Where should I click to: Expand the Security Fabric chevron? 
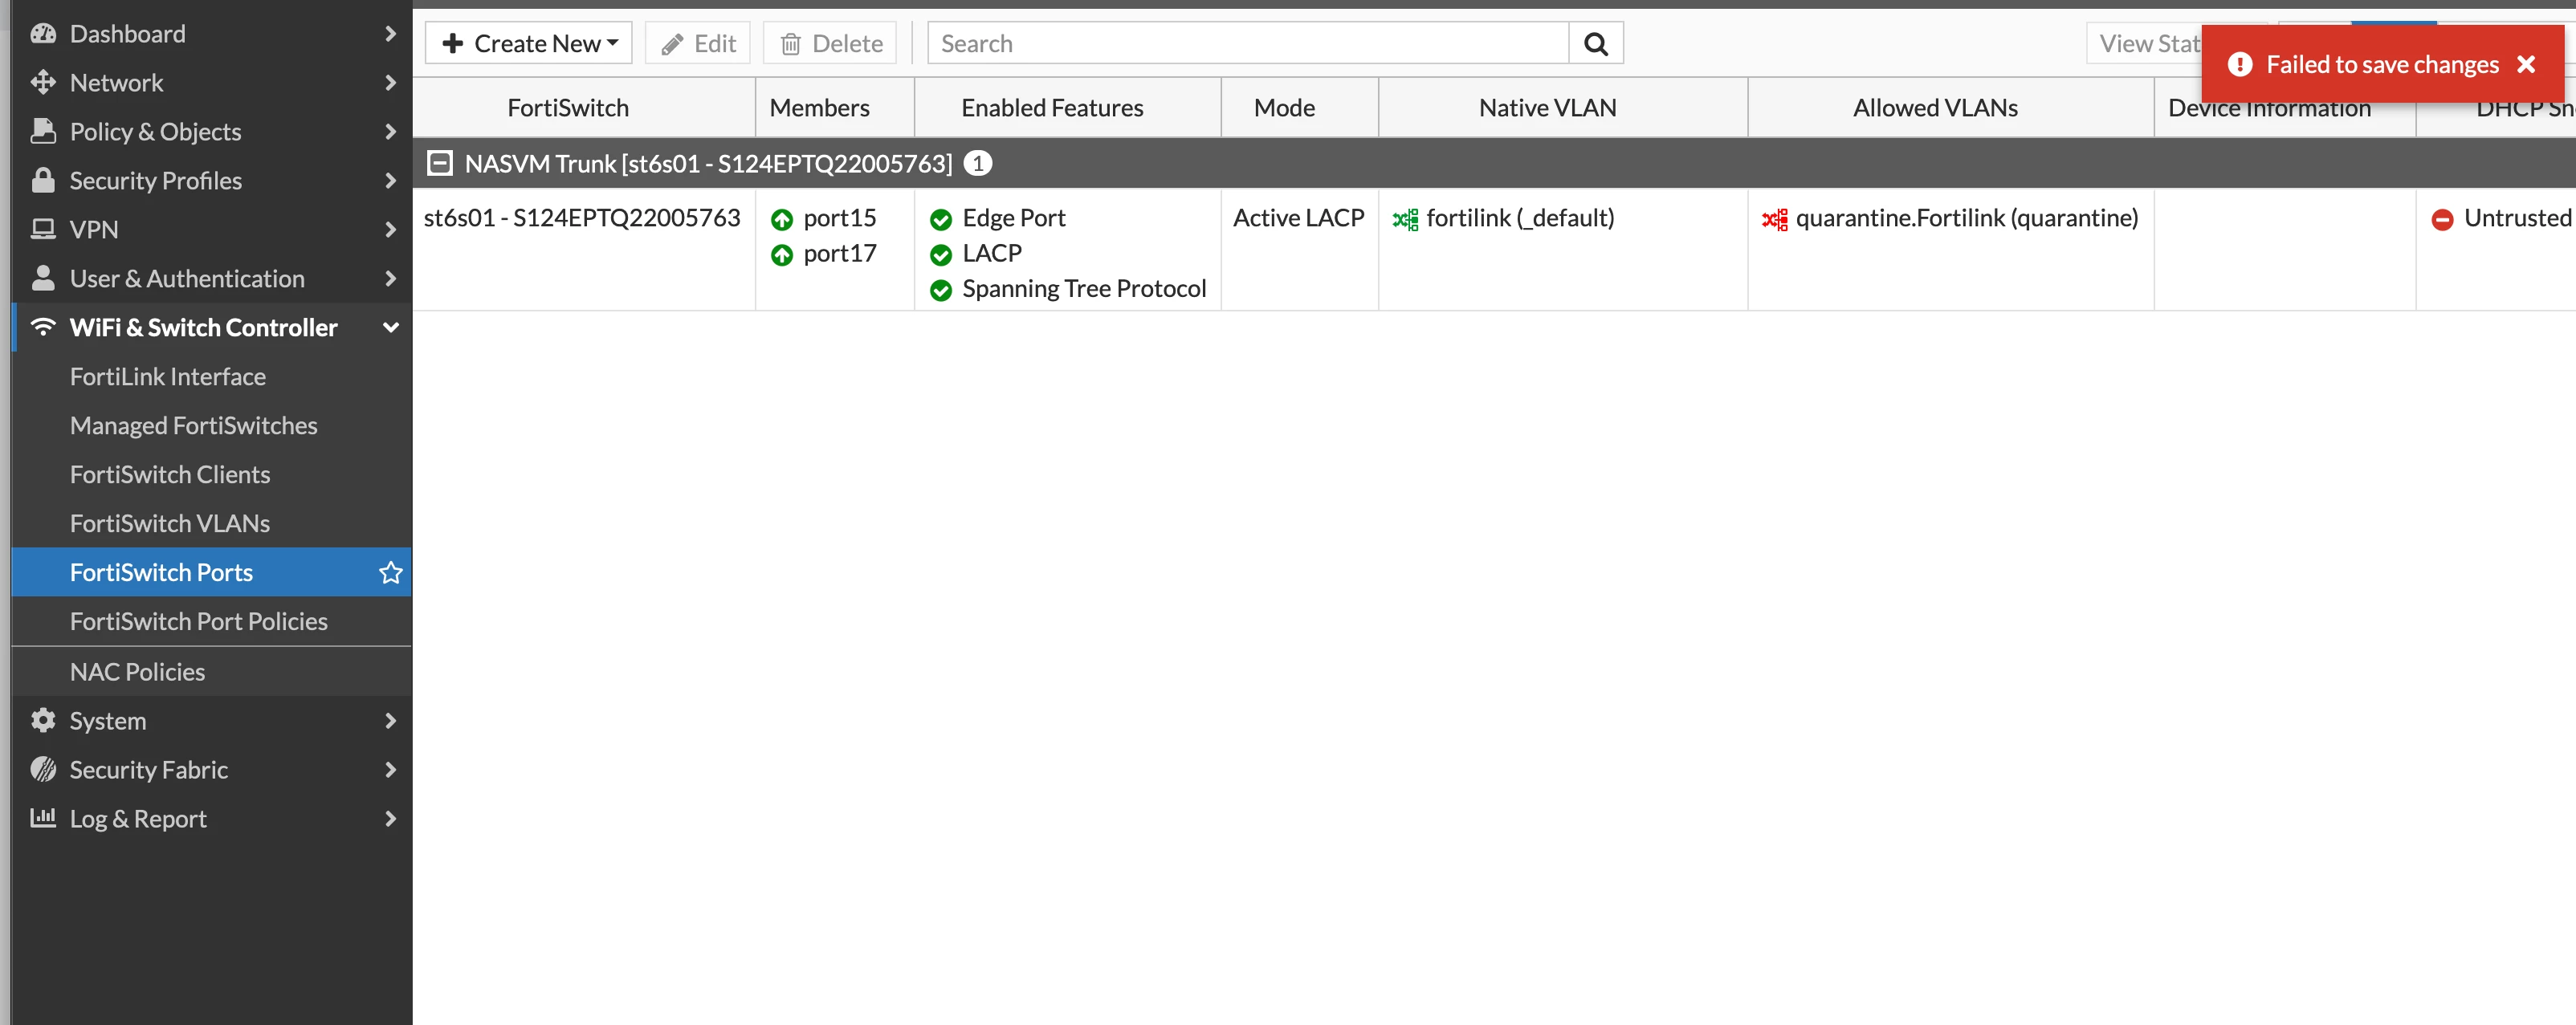tap(391, 769)
